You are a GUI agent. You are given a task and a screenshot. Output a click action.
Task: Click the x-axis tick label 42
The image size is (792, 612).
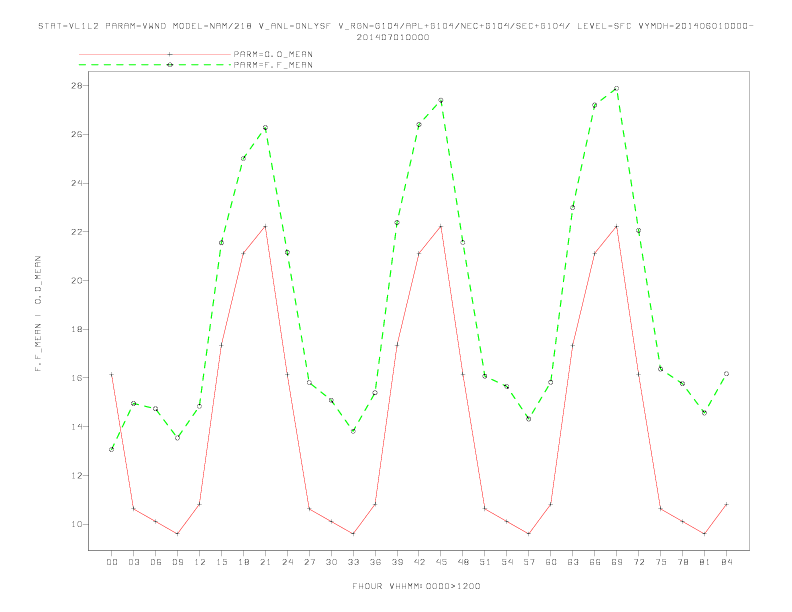pyautogui.click(x=419, y=562)
